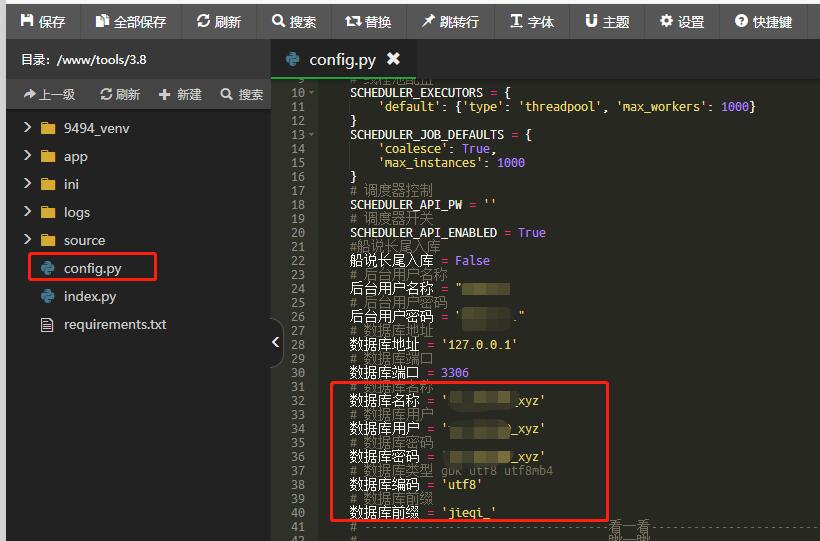Click SCHEDULER_API_ENABLED on line 20
The image size is (820, 541).
(423, 232)
